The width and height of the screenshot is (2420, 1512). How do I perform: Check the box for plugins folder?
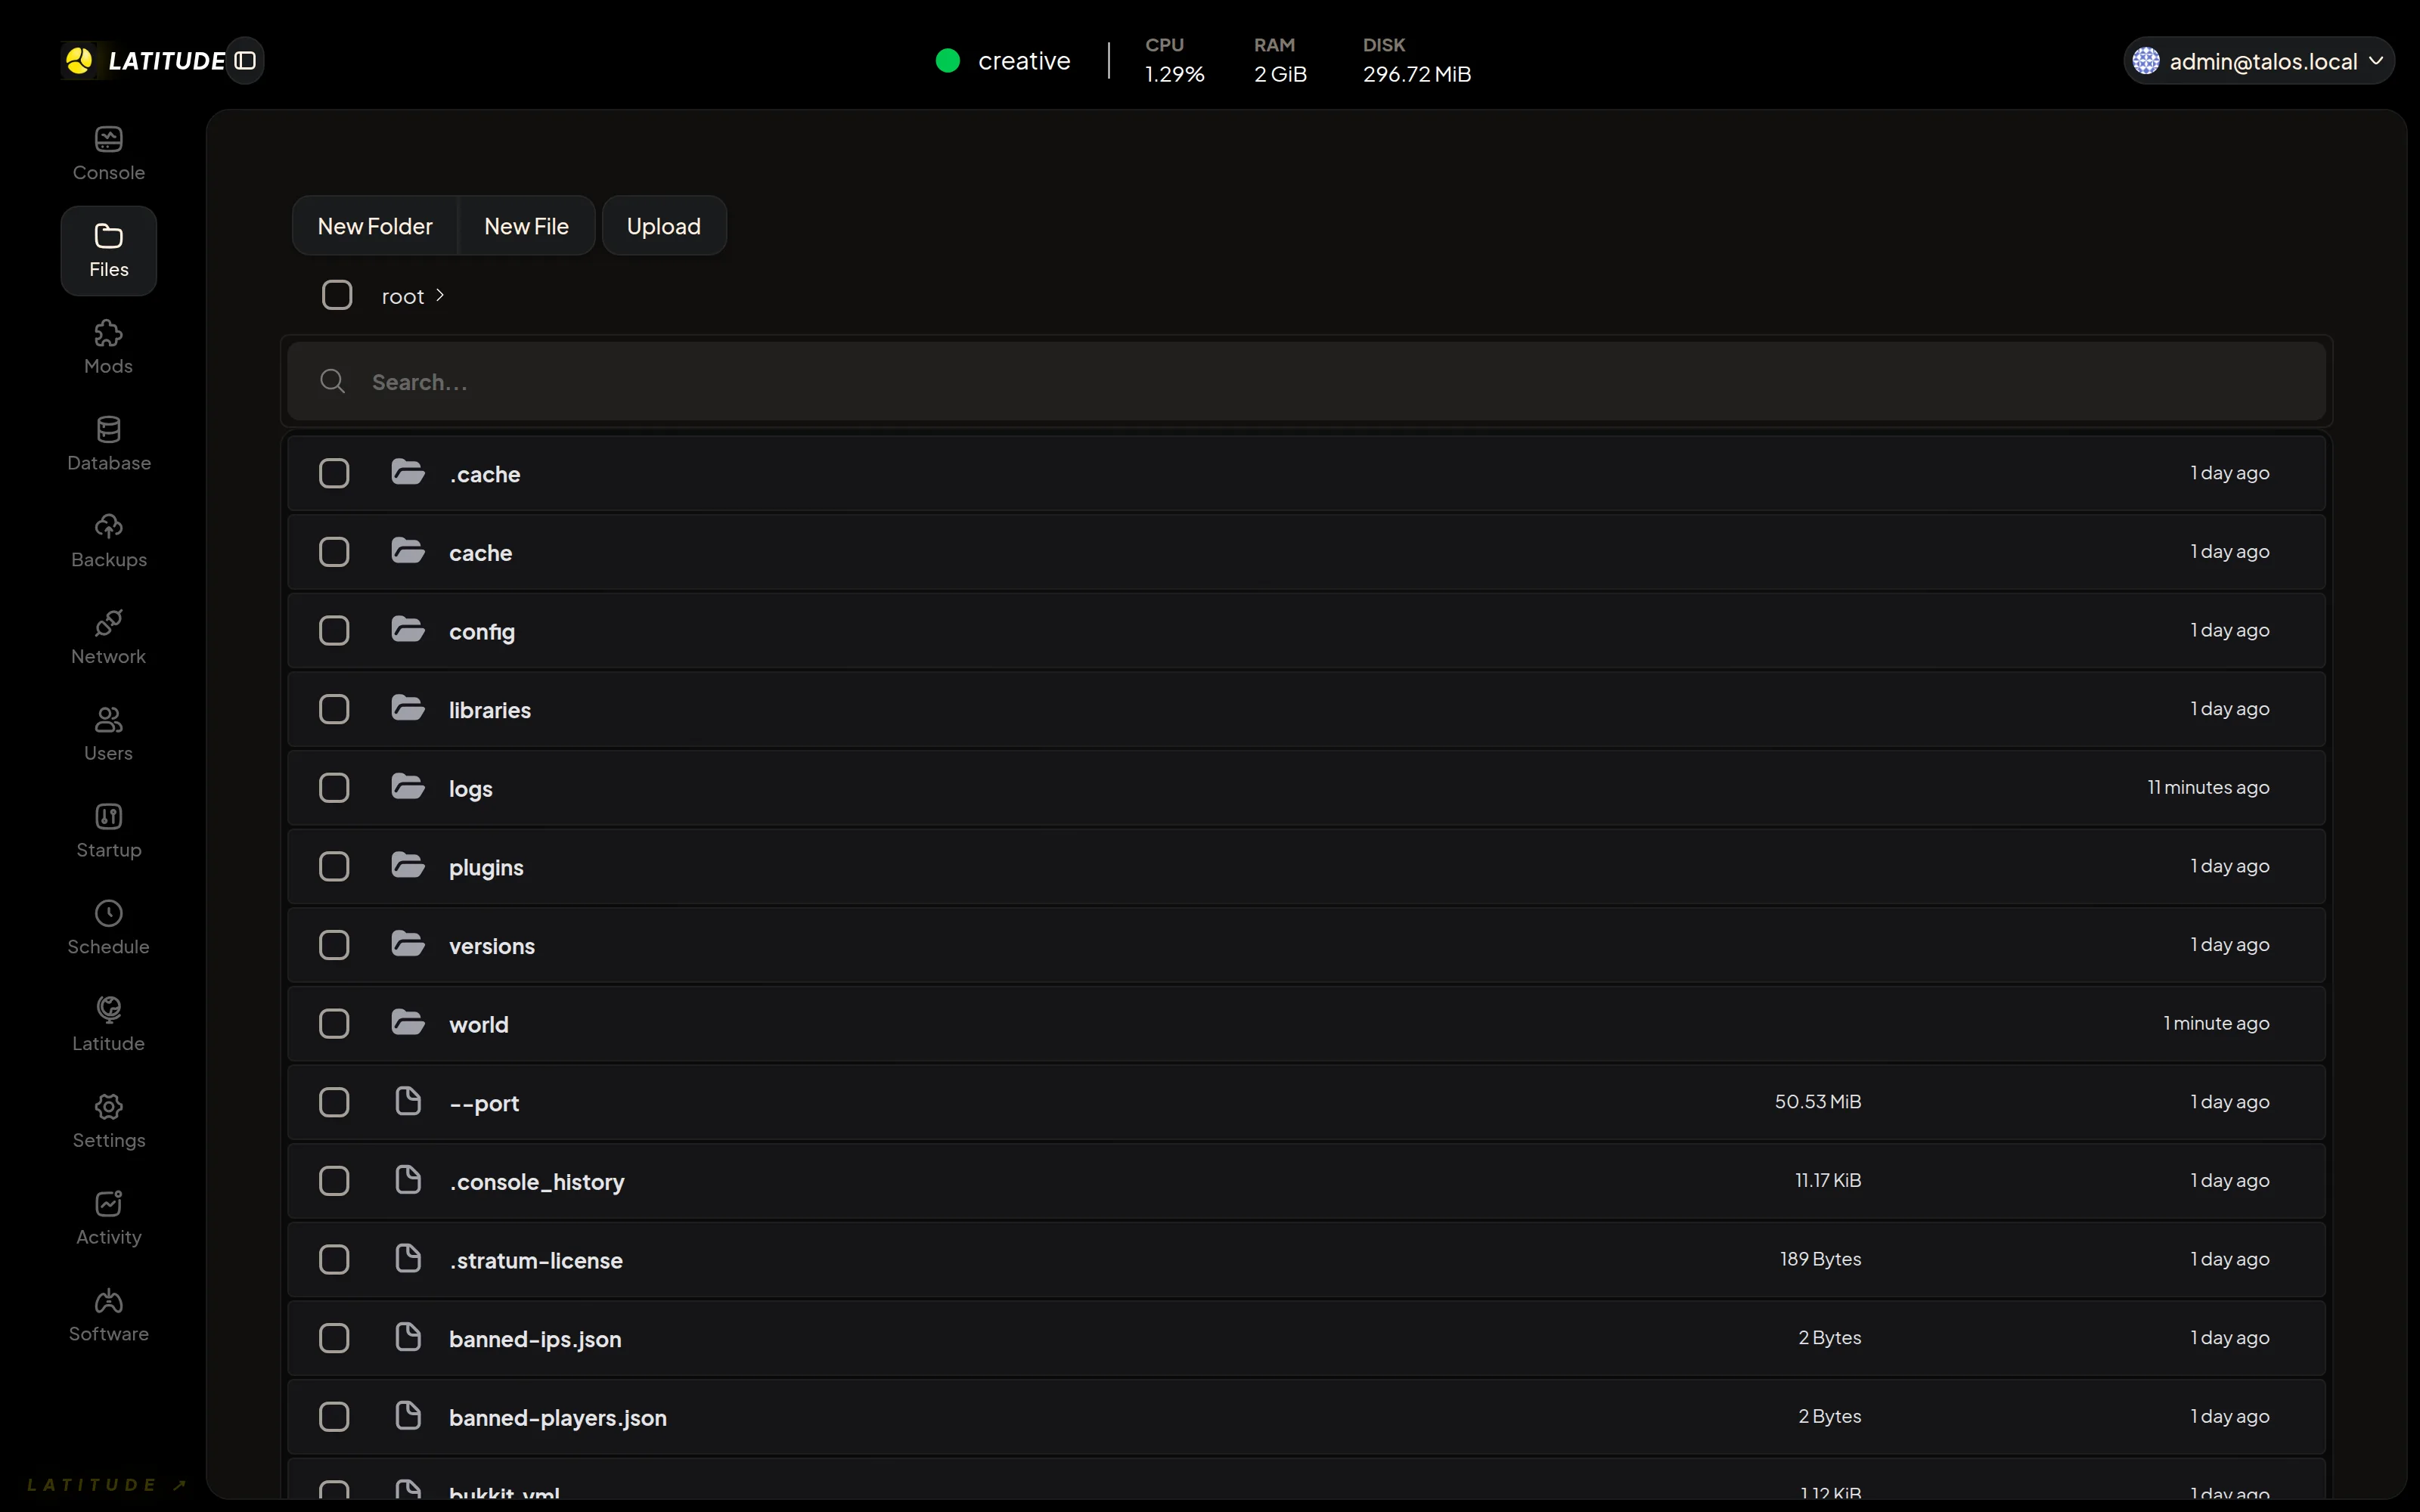click(334, 866)
